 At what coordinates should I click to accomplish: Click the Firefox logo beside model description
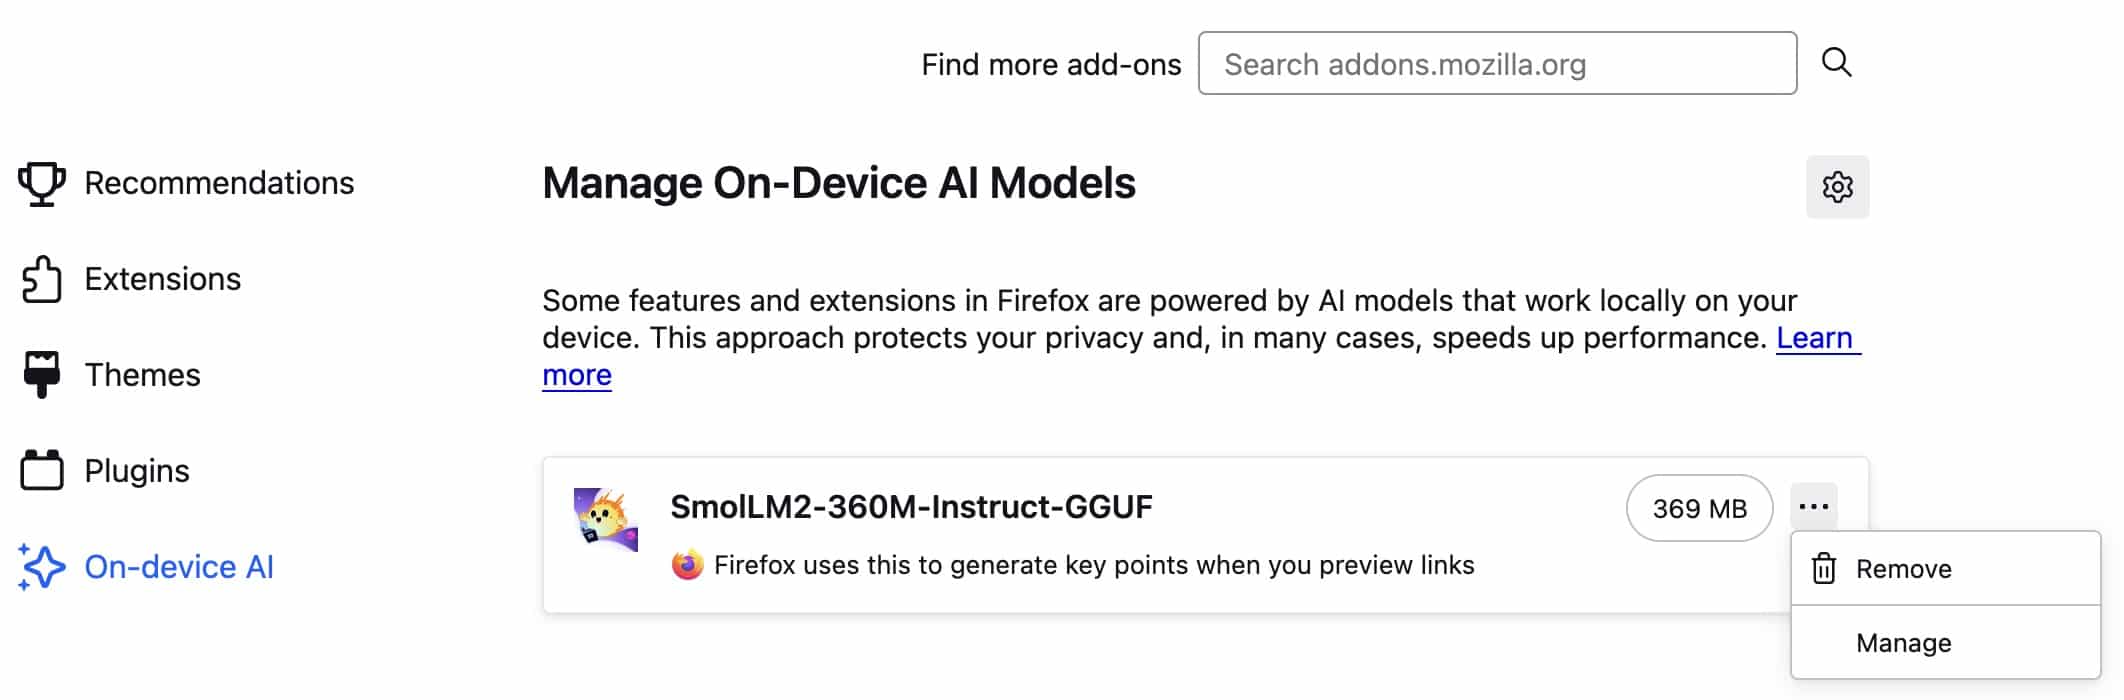[x=687, y=565]
